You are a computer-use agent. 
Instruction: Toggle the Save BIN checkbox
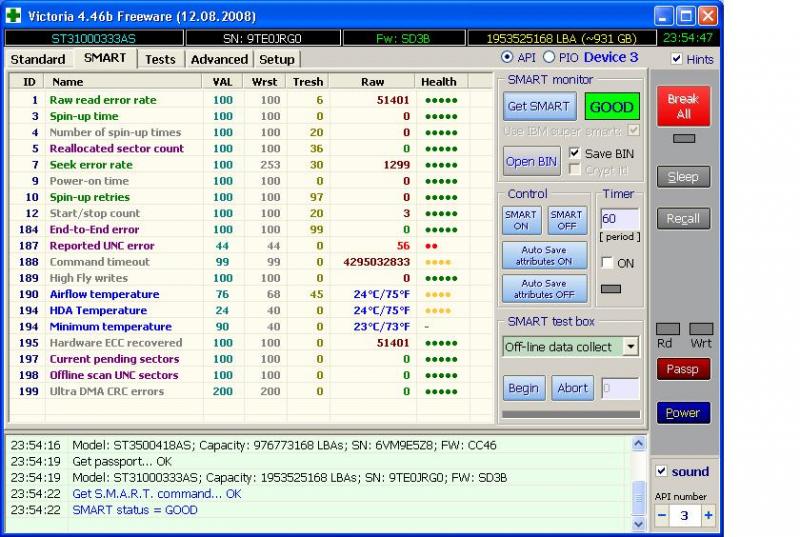[x=574, y=153]
